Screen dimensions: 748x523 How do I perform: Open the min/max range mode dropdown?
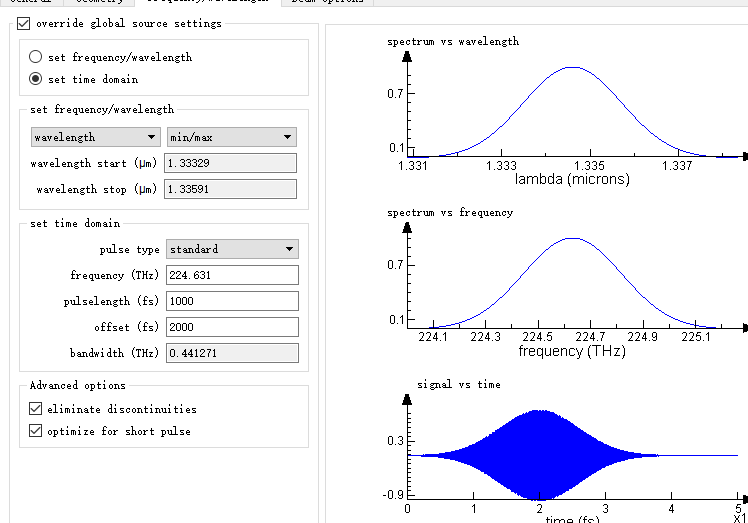click(231, 137)
